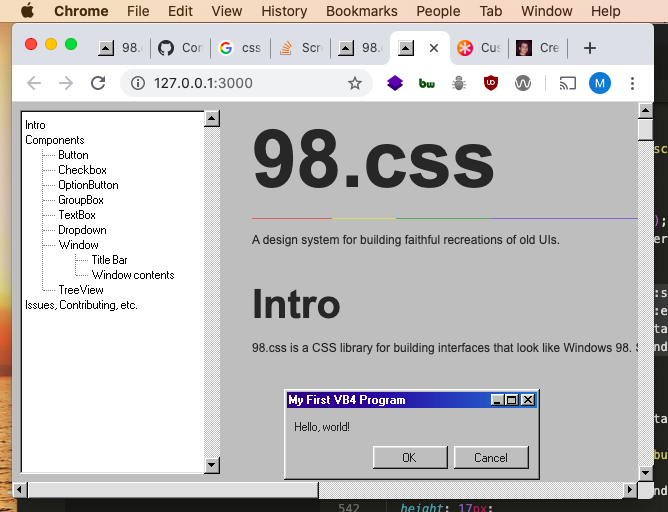Reload the page with the refresh icon
Image resolution: width=668 pixels, height=512 pixels.
[x=98, y=83]
